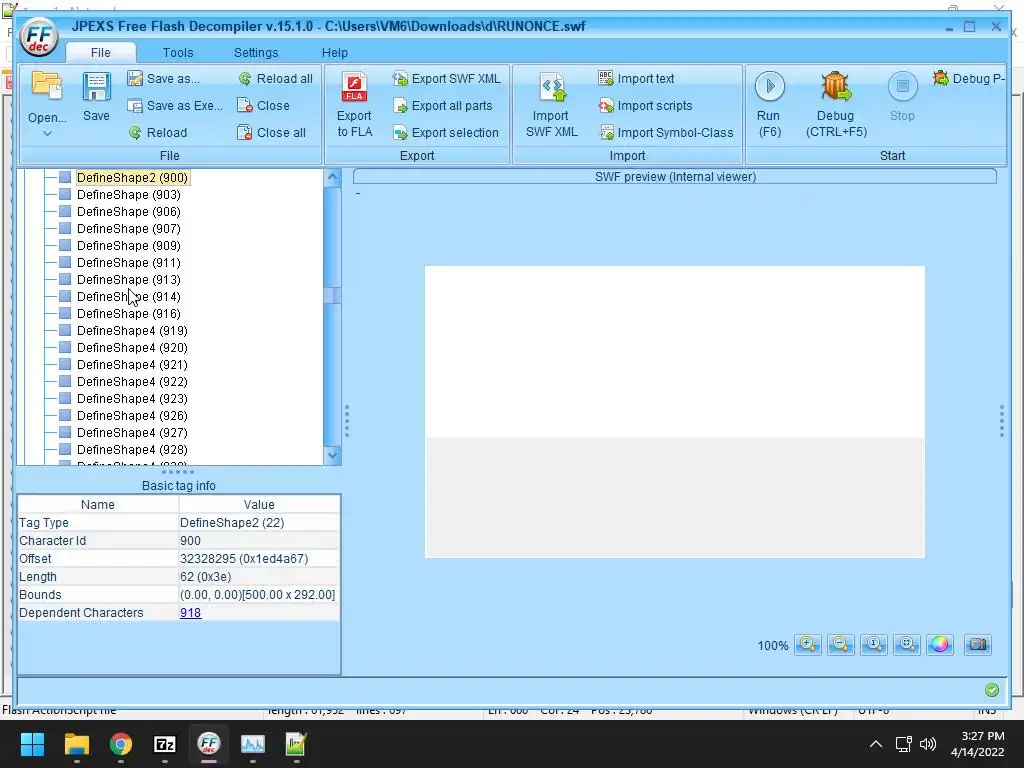Reset preview zoom to 1:1

pos(874,645)
